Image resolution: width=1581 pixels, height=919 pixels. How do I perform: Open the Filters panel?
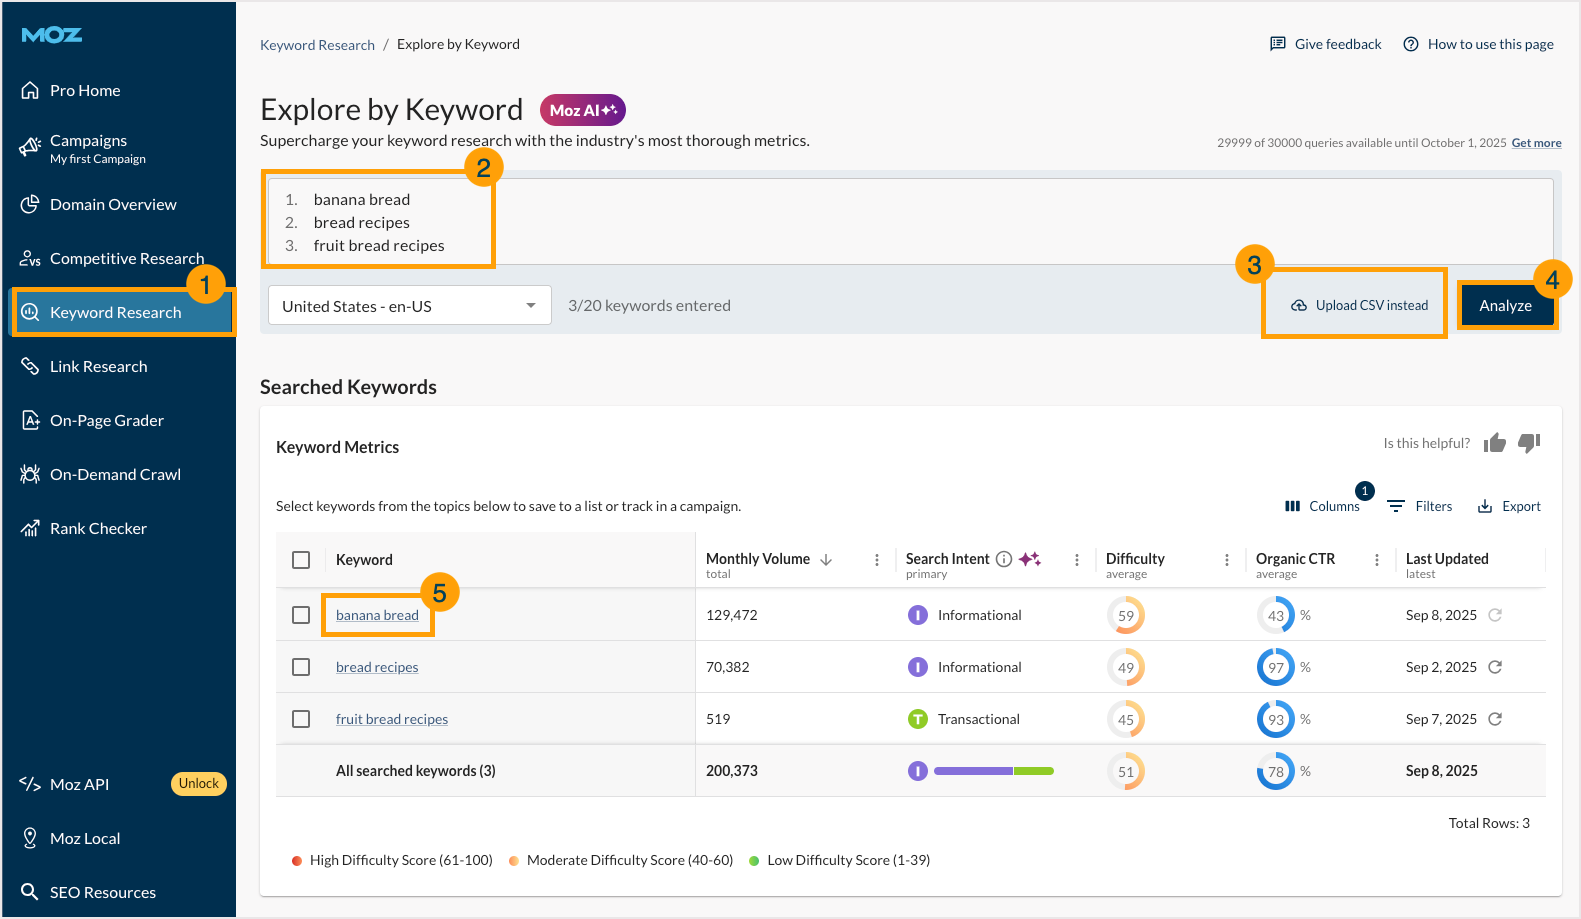click(x=1420, y=506)
